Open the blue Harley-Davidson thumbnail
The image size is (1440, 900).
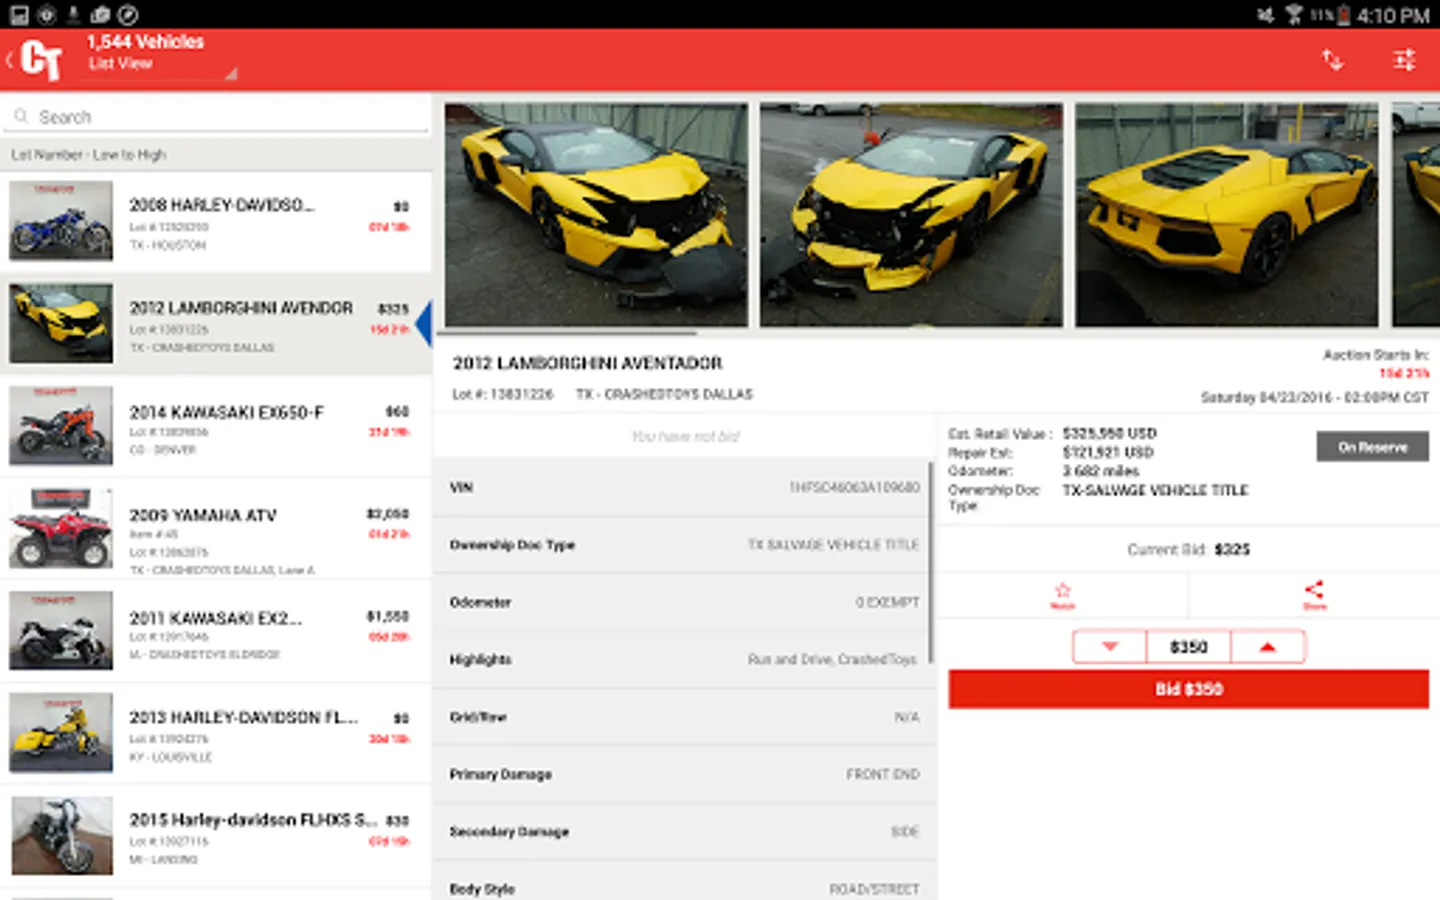click(61, 221)
